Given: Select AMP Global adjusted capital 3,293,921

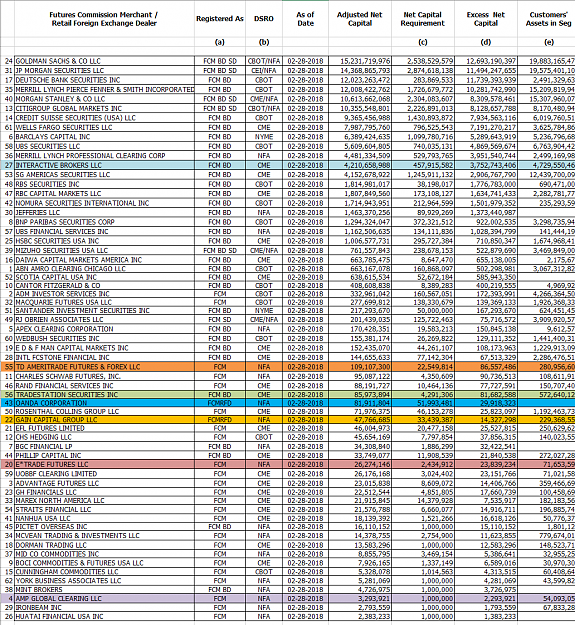Looking at the screenshot, I should (360, 598).
